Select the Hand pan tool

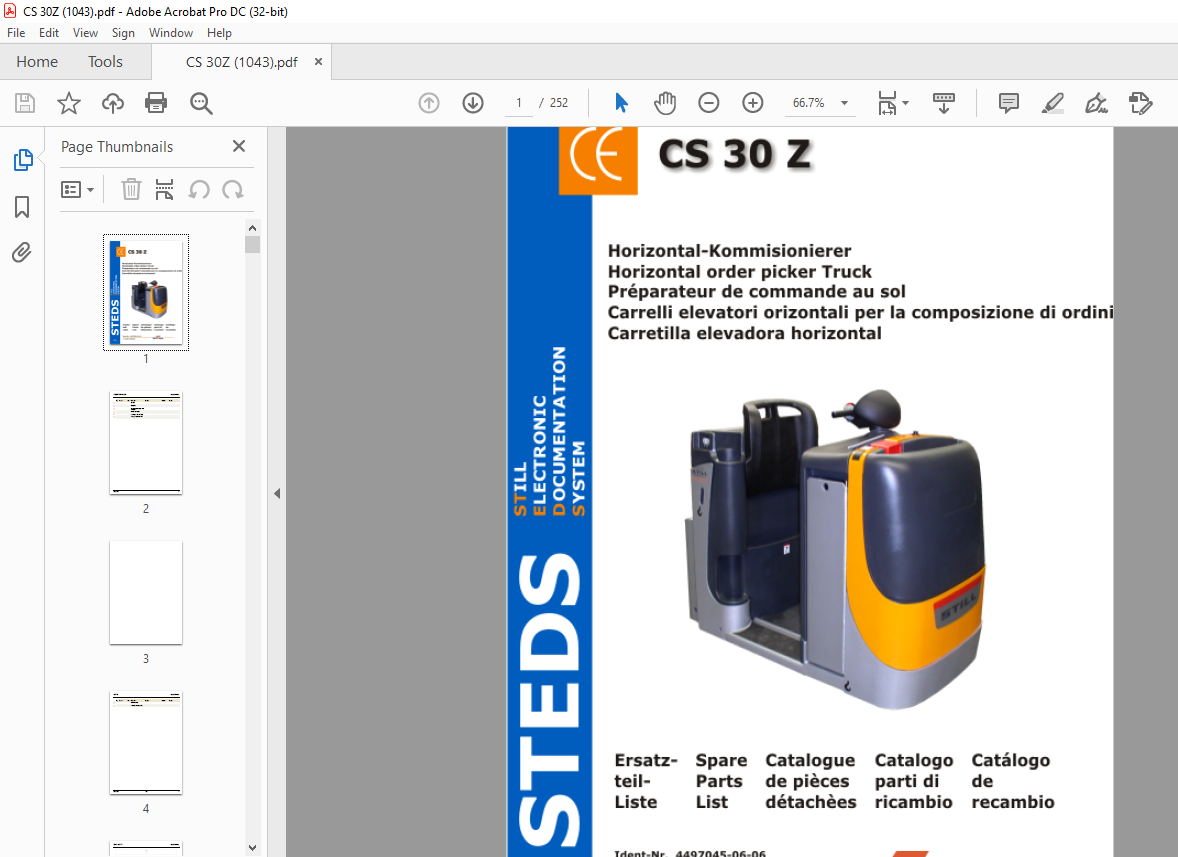[665, 103]
